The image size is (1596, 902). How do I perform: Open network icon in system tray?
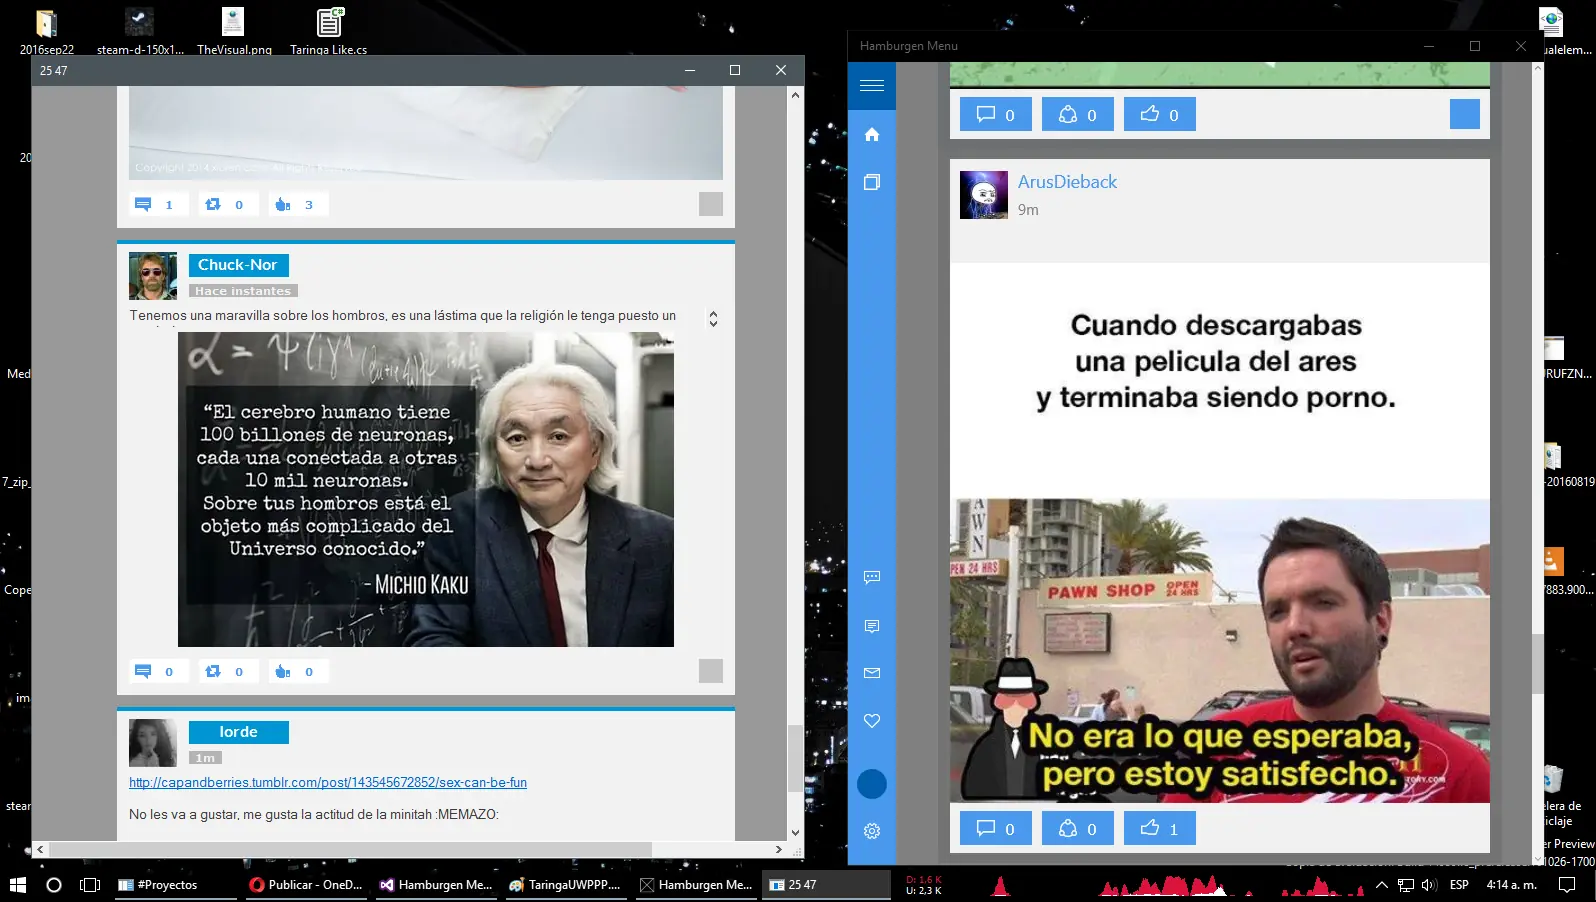click(1406, 885)
